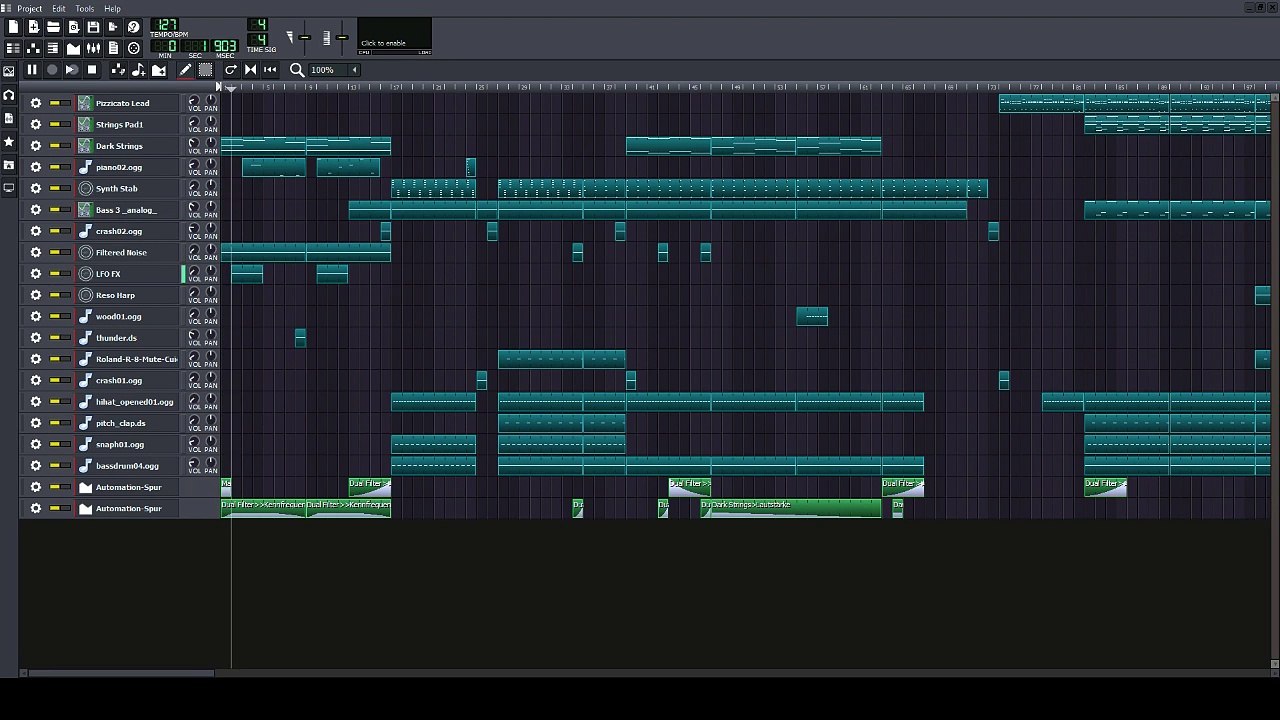The width and height of the screenshot is (1280, 720).
Task: Open the Dark Strings track gear menu
Action: click(x=36, y=146)
